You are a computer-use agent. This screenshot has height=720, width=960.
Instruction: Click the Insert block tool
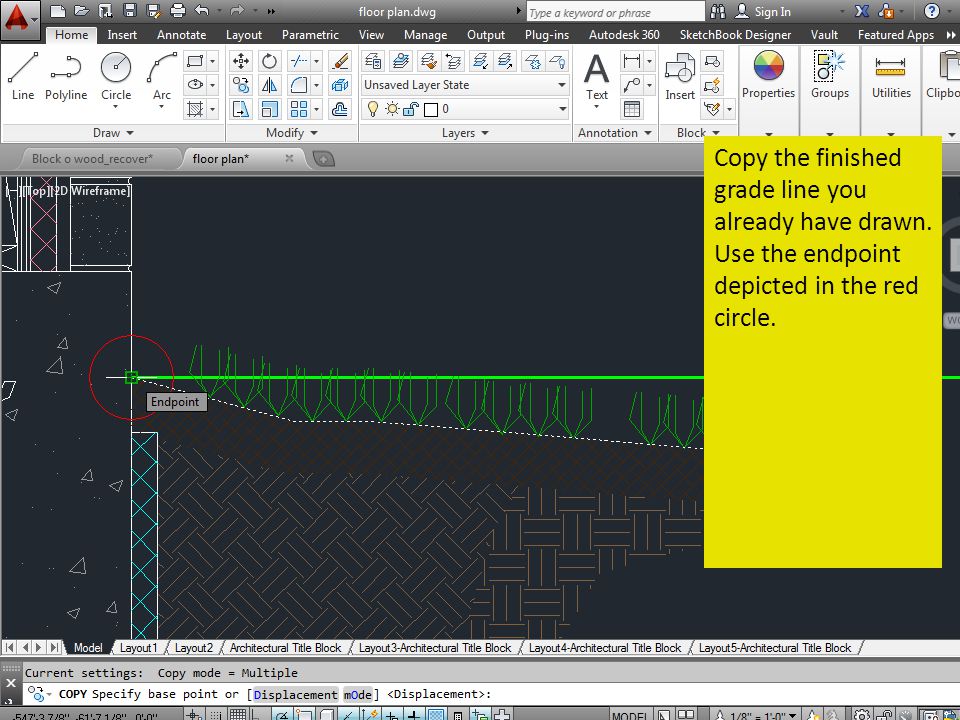coord(680,76)
